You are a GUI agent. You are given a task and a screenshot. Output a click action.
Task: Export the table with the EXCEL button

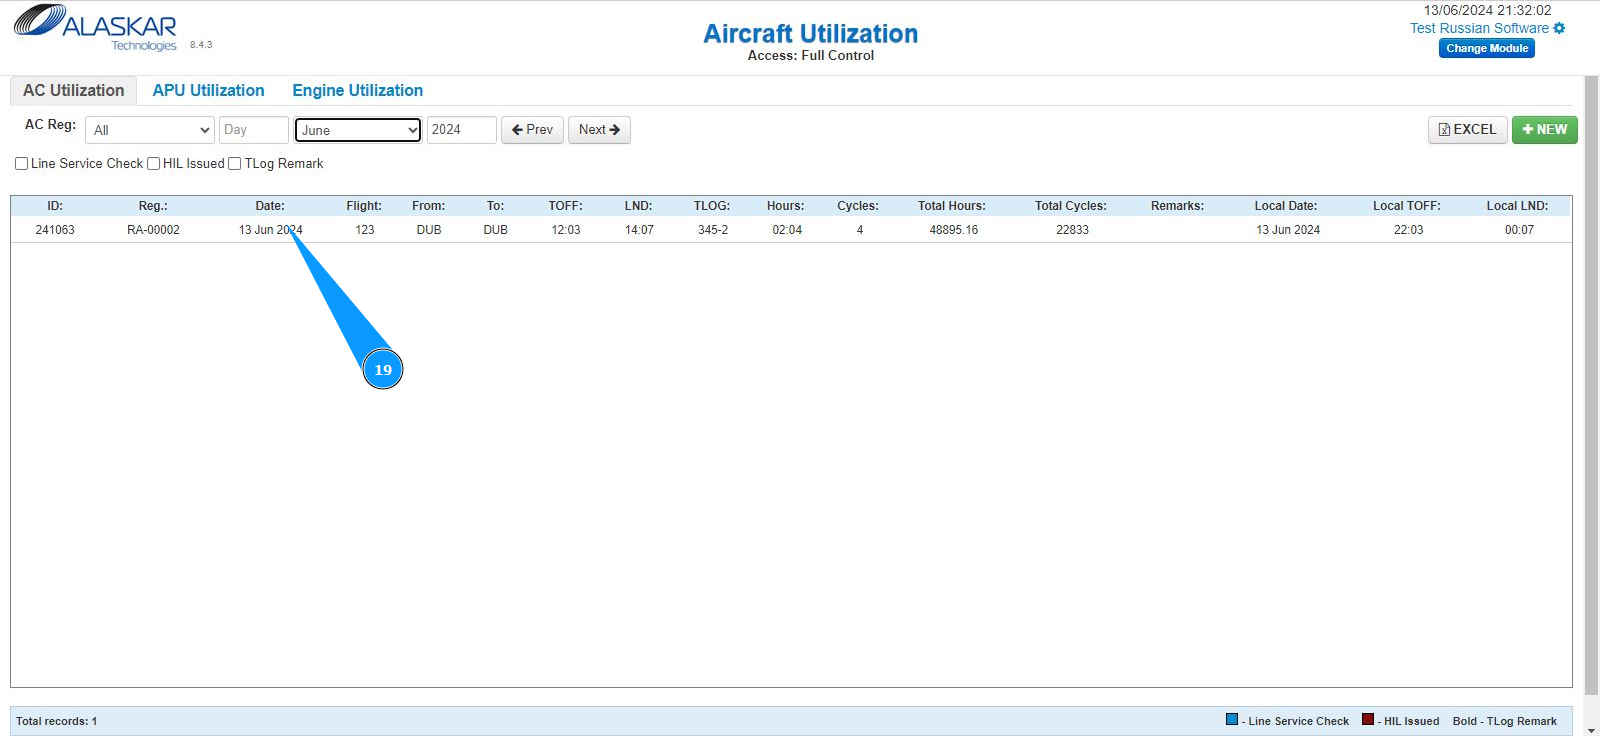(1467, 130)
